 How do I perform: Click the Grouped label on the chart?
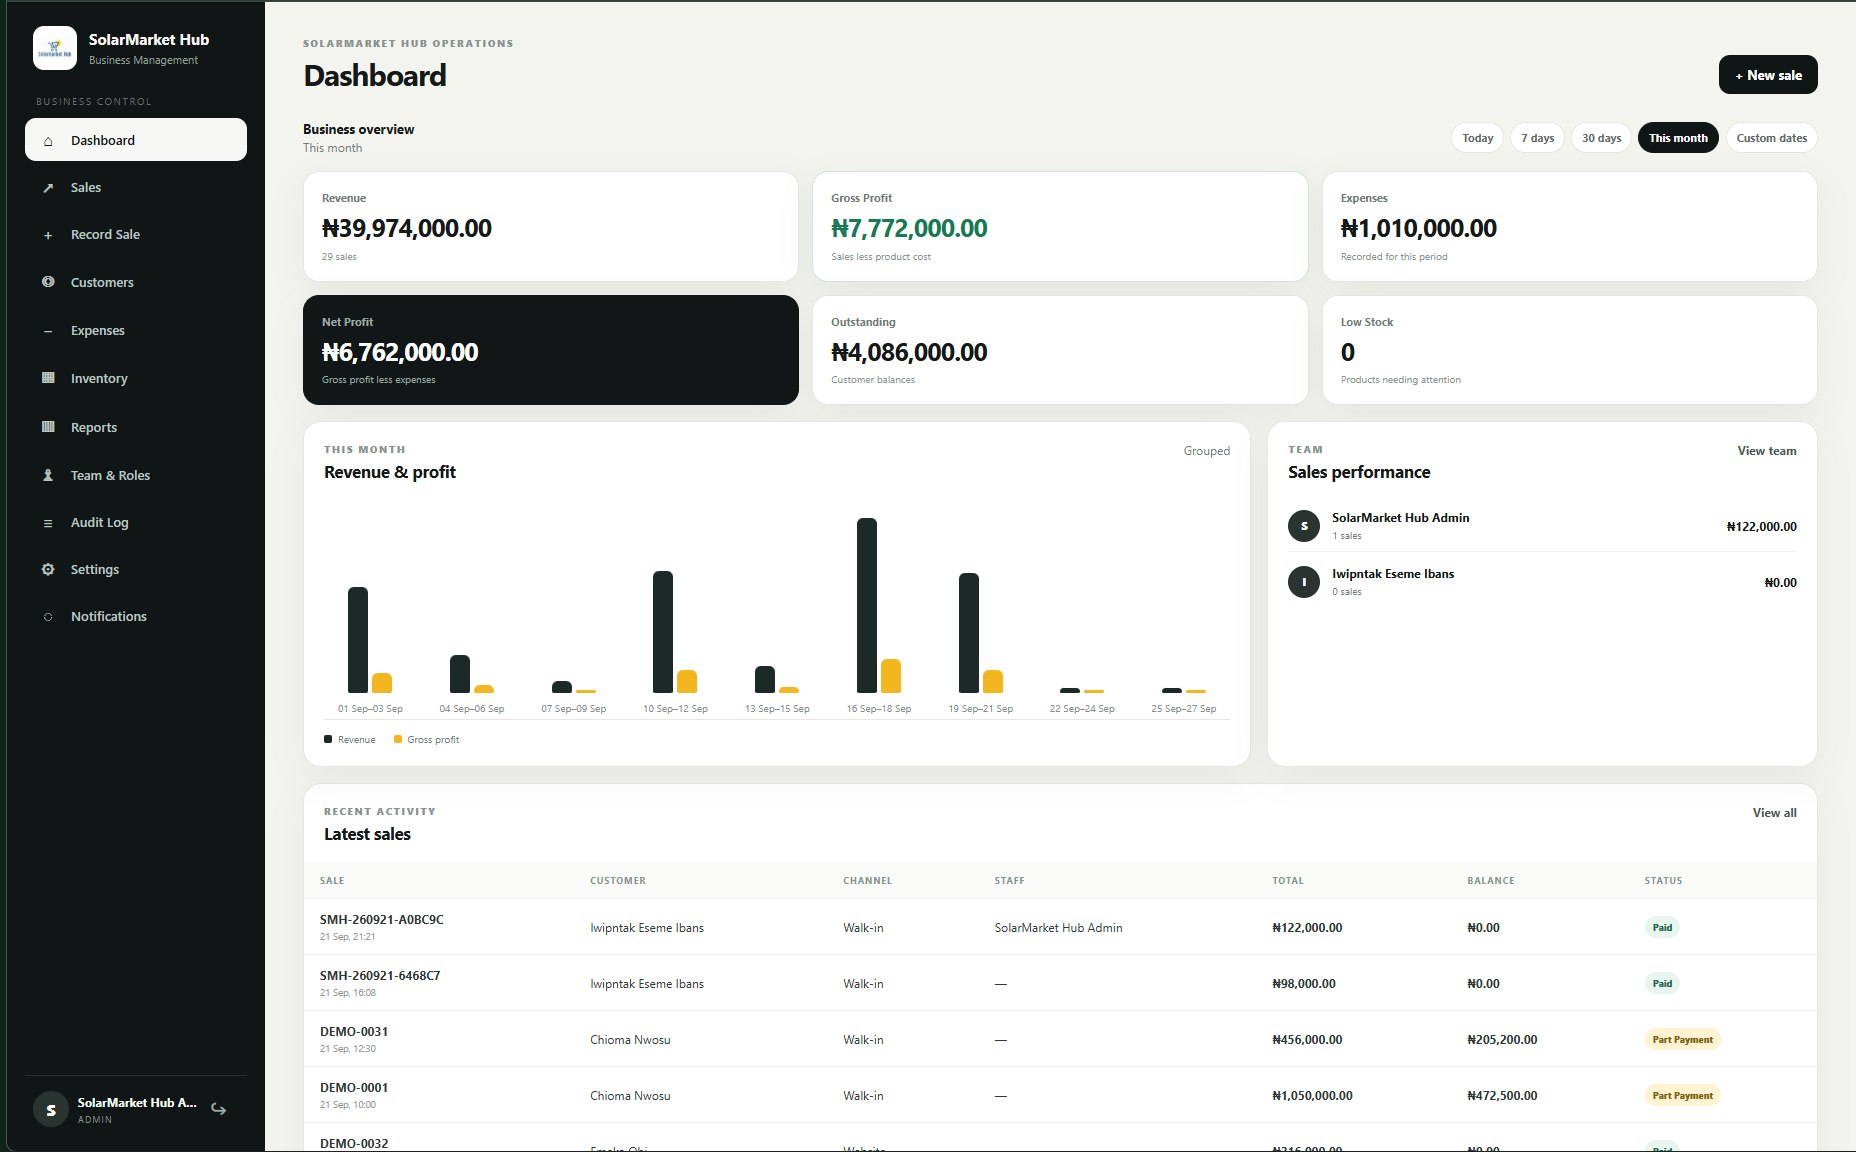coord(1207,451)
